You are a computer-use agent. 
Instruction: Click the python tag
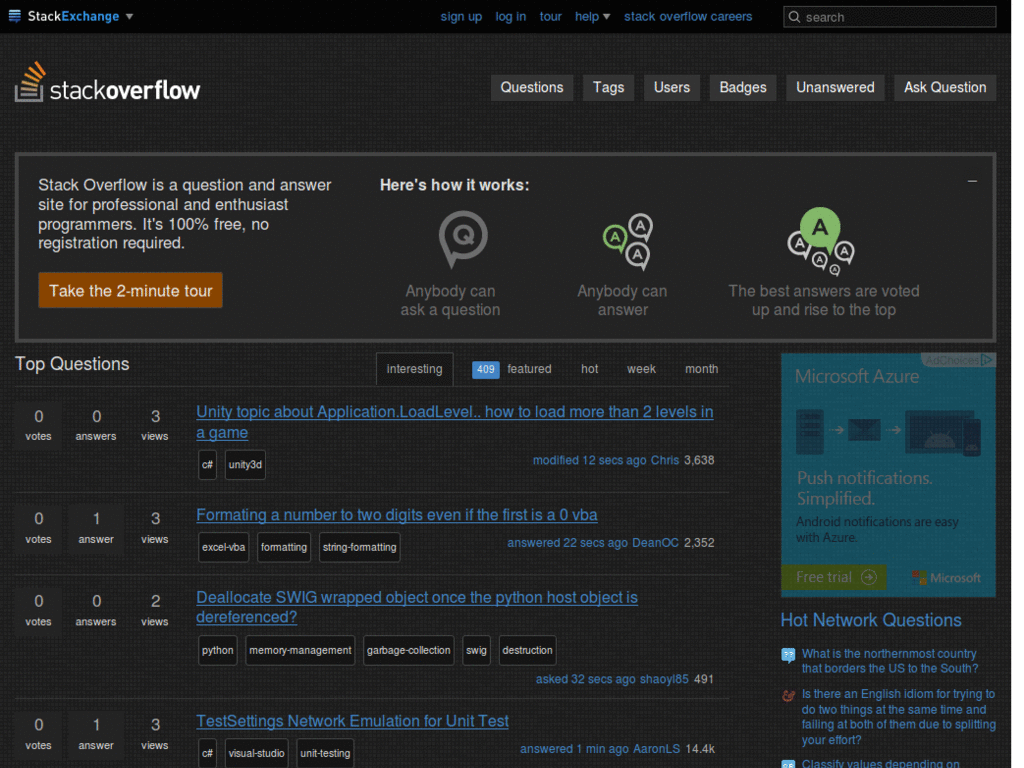pyautogui.click(x=217, y=650)
